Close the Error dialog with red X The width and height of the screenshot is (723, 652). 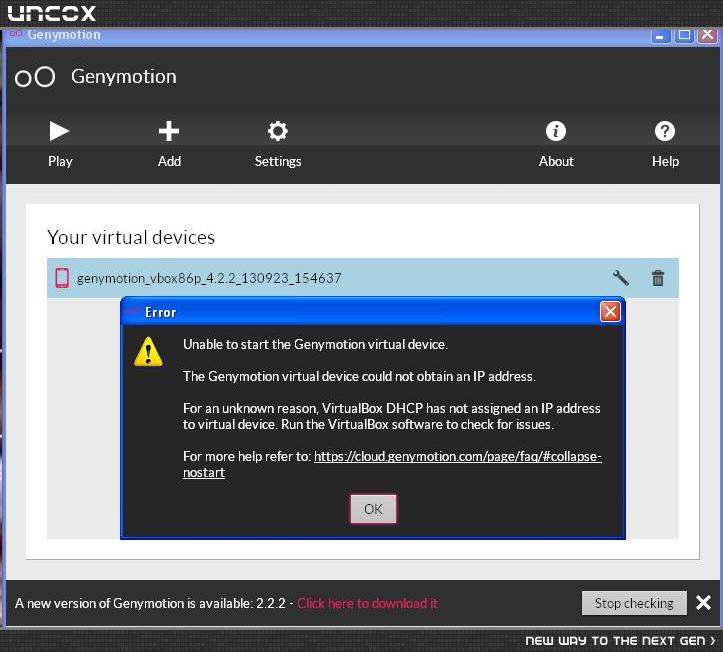point(610,312)
